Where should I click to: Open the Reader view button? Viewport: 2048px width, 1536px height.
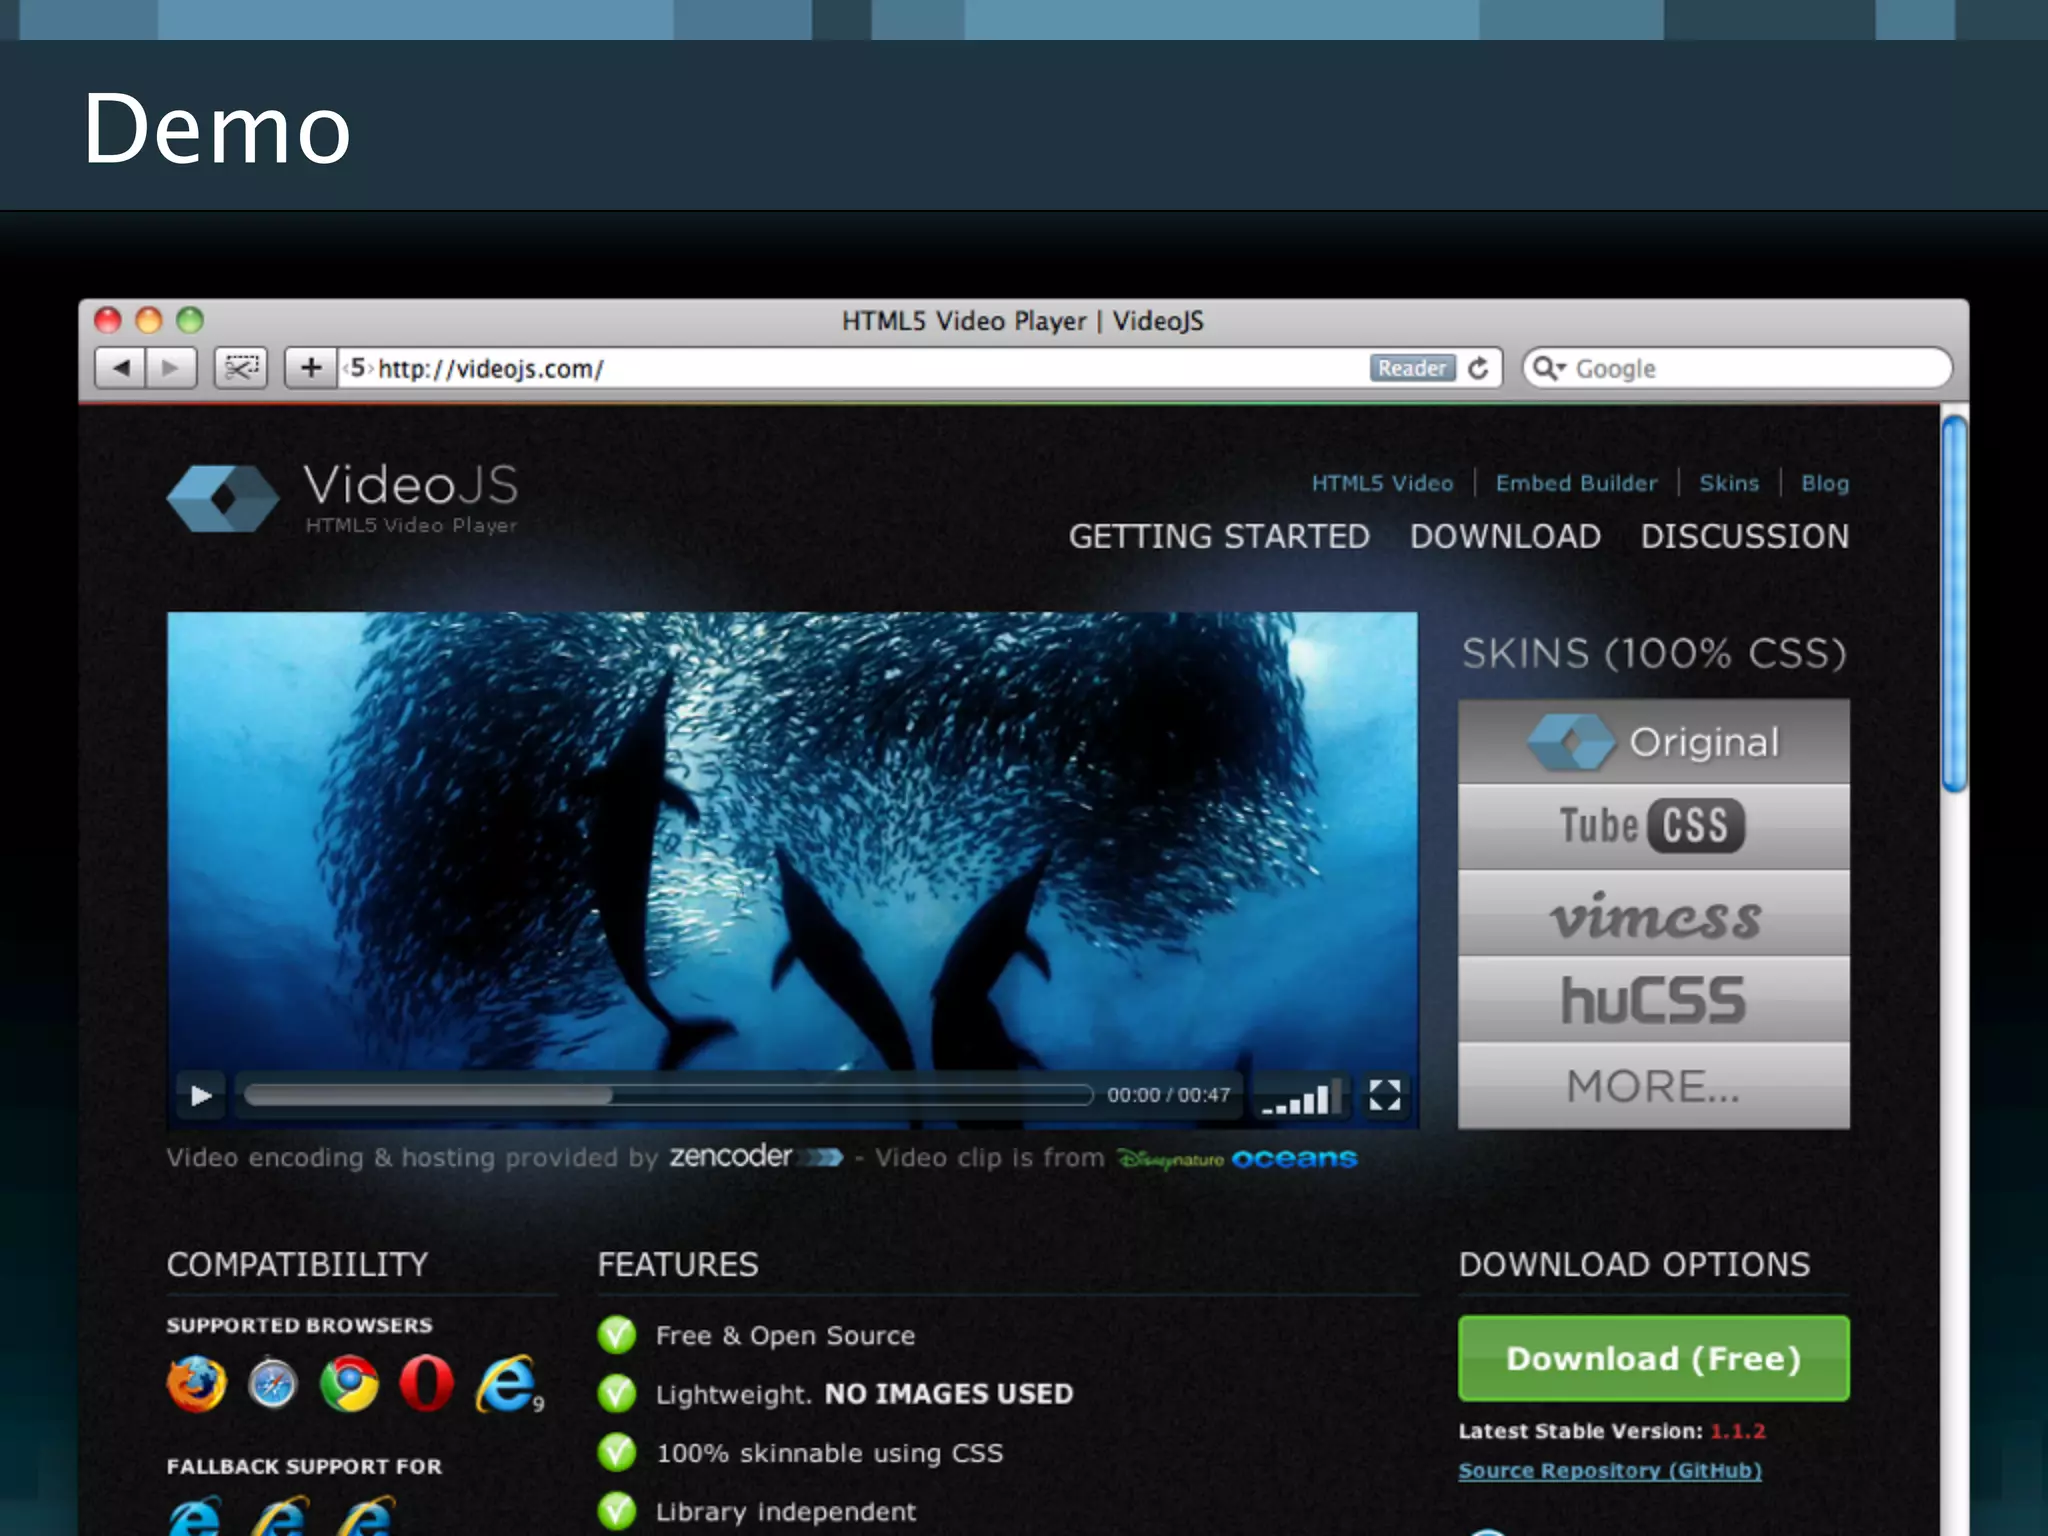(x=1411, y=368)
